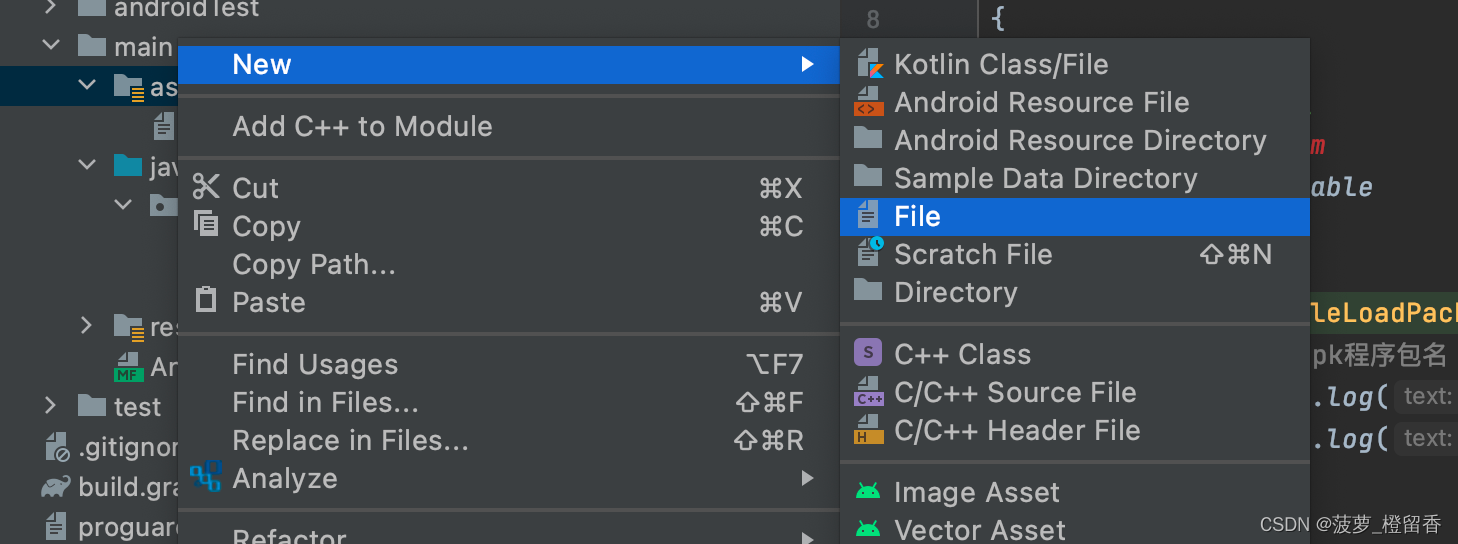Click the Cut scissors icon
Screen dimensions: 1458x544
[206, 188]
